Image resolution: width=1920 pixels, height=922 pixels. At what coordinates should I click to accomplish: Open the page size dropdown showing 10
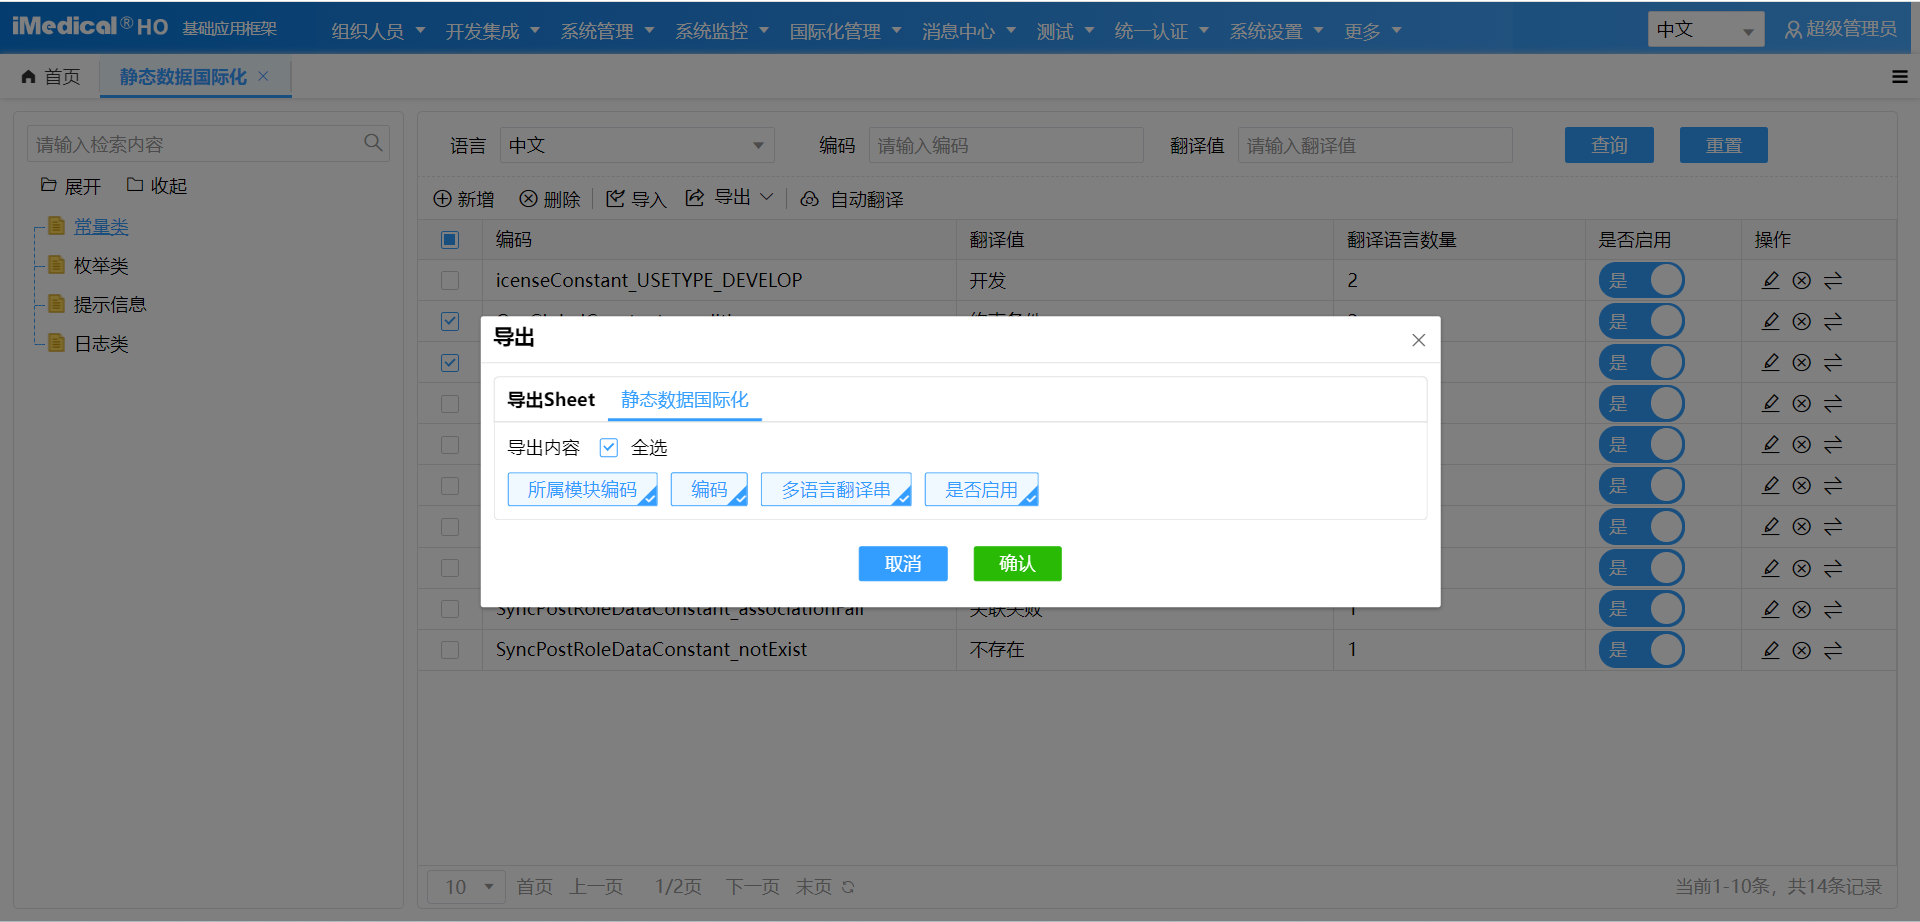point(466,887)
